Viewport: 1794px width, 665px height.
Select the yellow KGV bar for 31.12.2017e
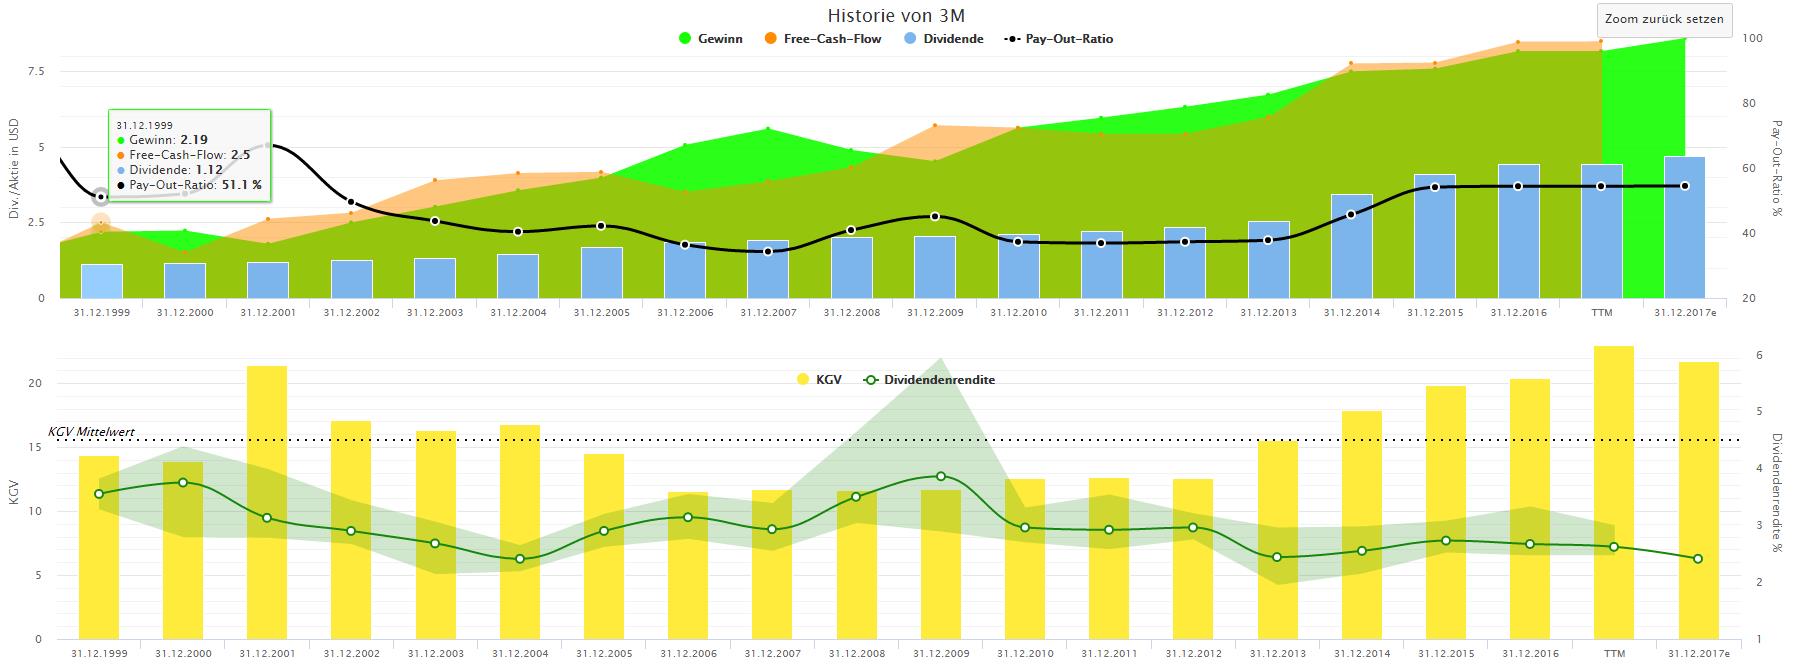[1698, 500]
